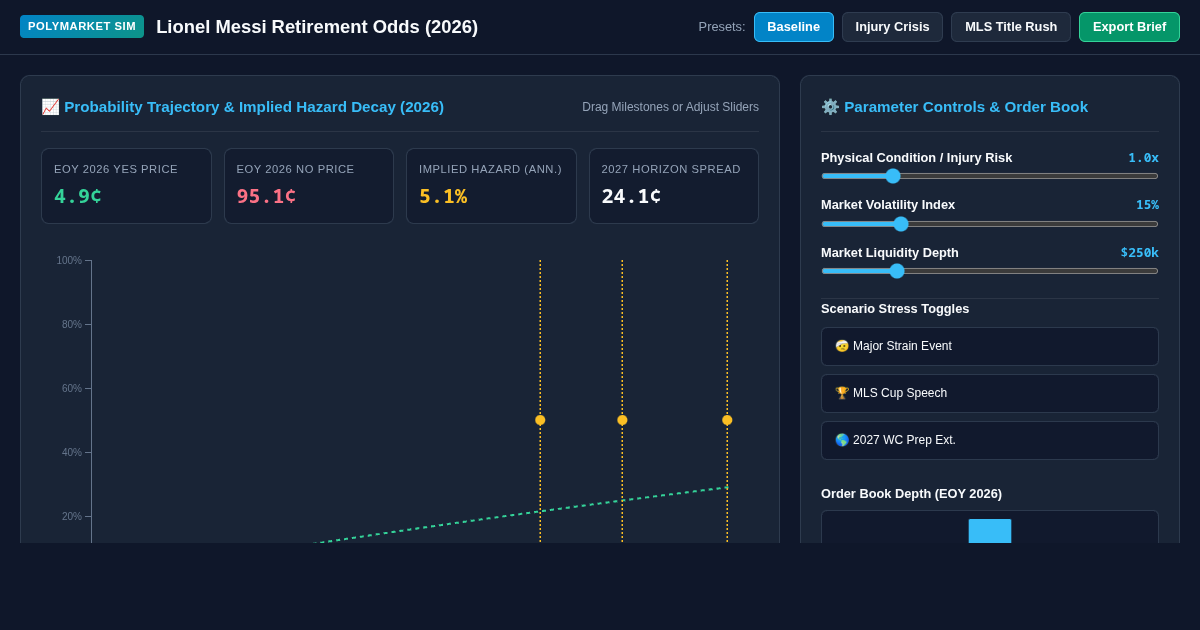Choose the MLS Title Rush preset
Image resolution: width=1200 pixels, height=630 pixels.
pos(1011,27)
